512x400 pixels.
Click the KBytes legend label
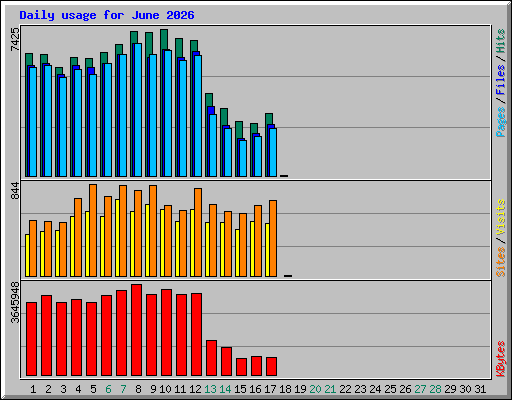(501, 359)
